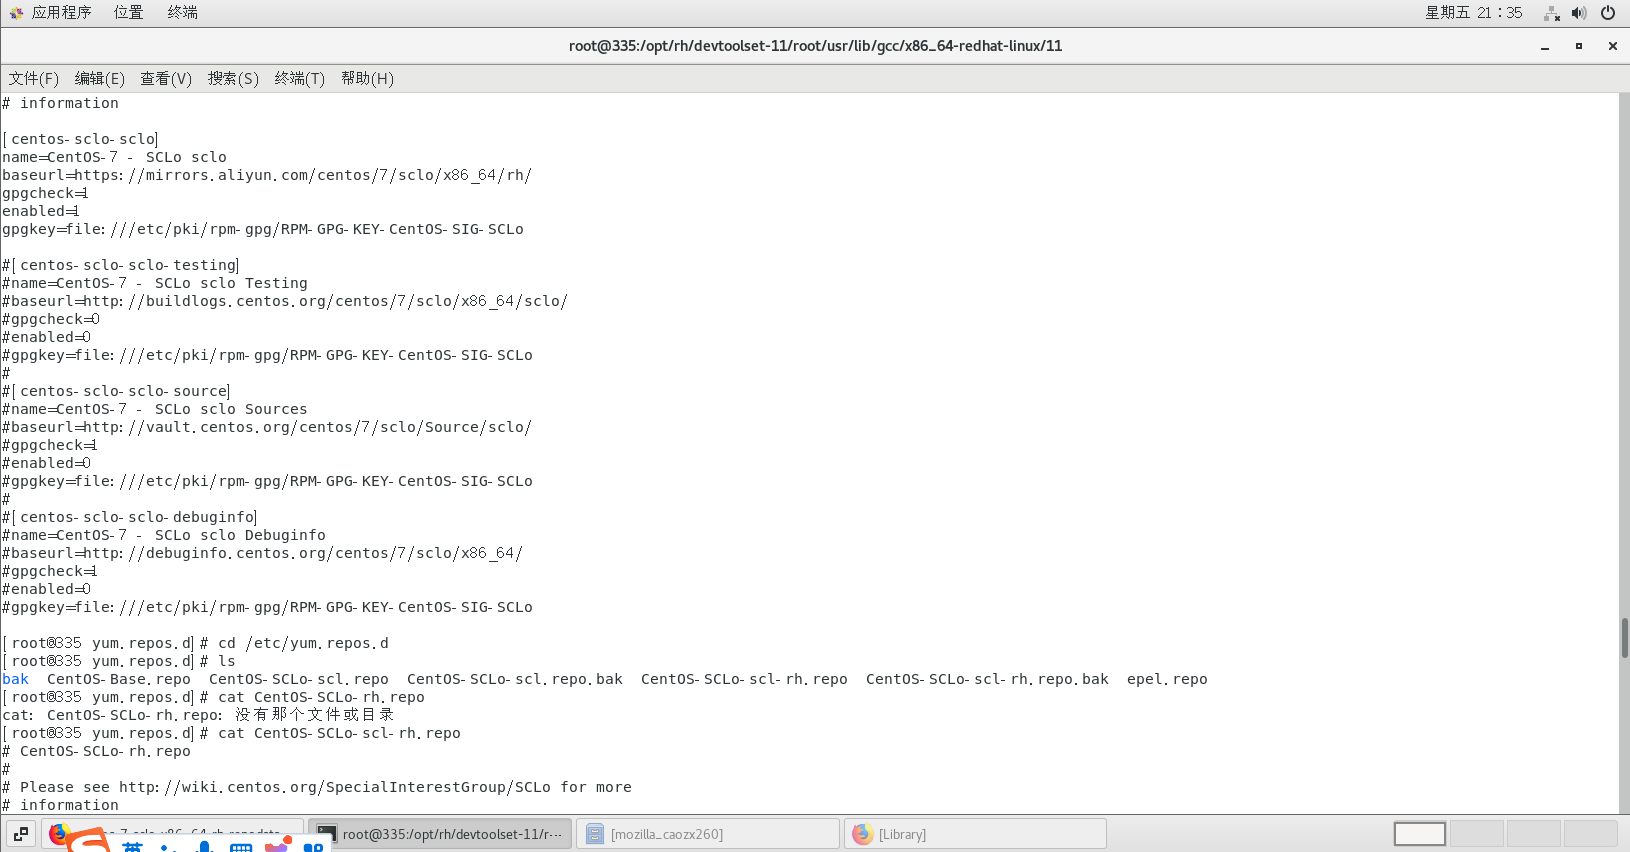The image size is (1630, 852).
Task: Select the first (active) workspace box
Action: [1420, 834]
